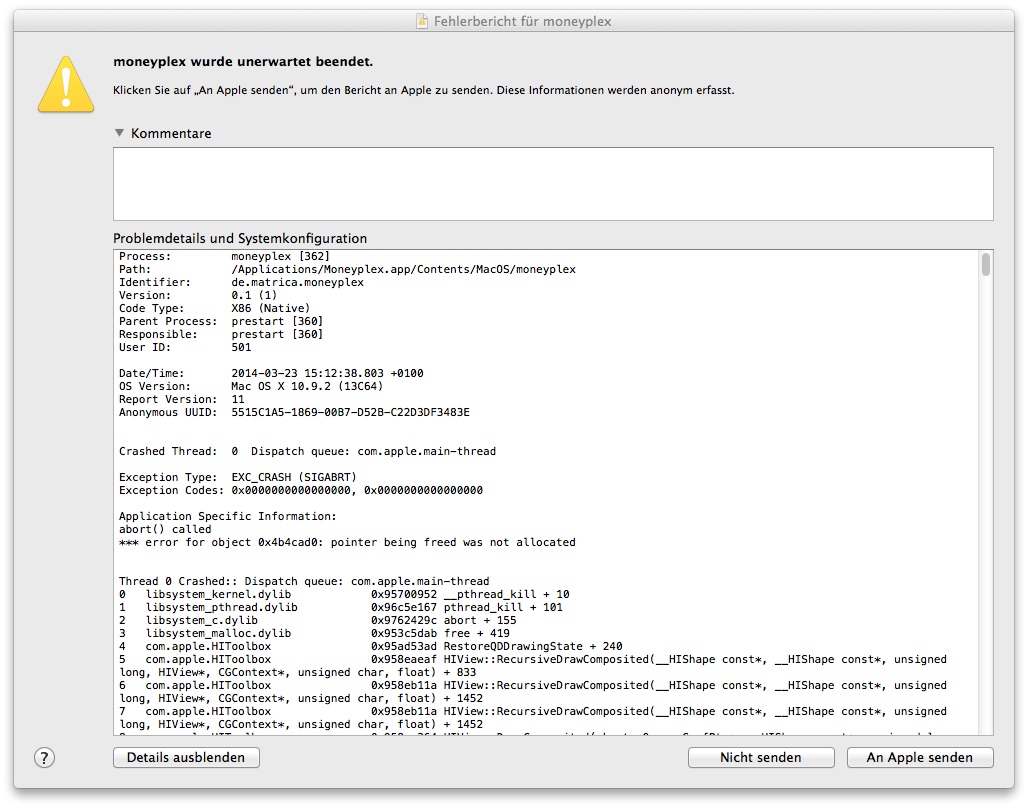Click the 'abort() called' line

(x=165, y=529)
